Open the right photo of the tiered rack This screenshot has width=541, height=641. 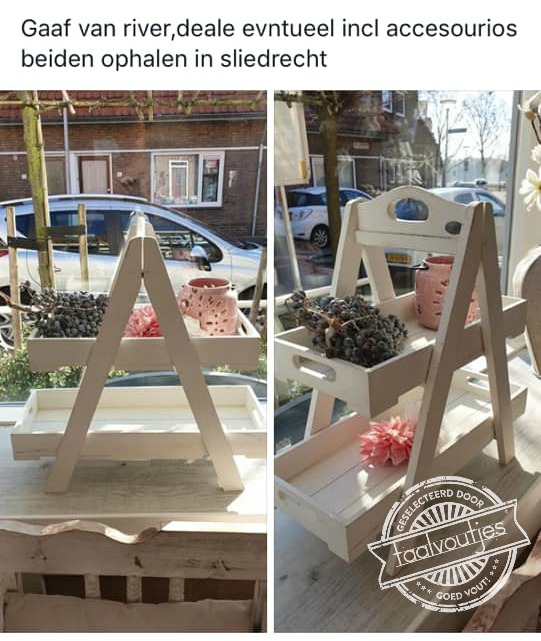(x=407, y=361)
